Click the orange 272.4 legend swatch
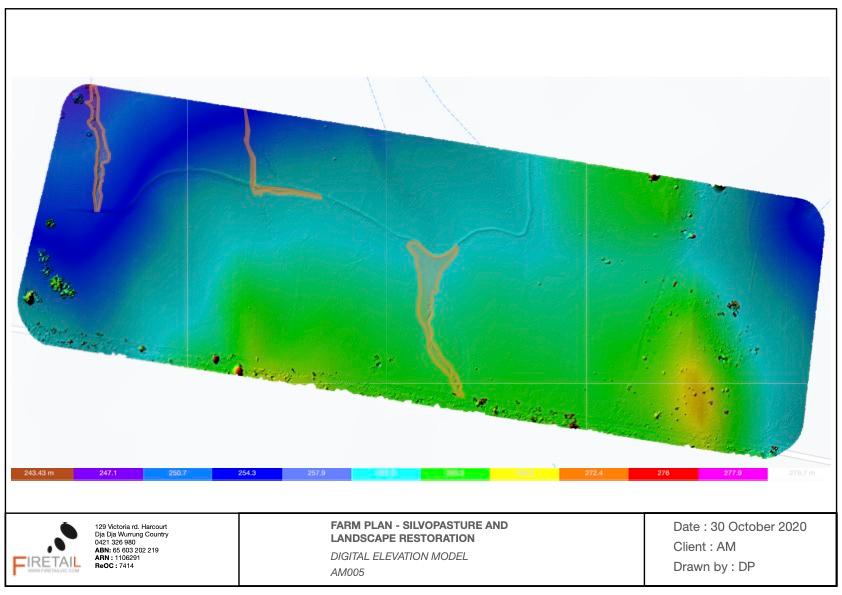The image size is (842, 595). point(593,473)
